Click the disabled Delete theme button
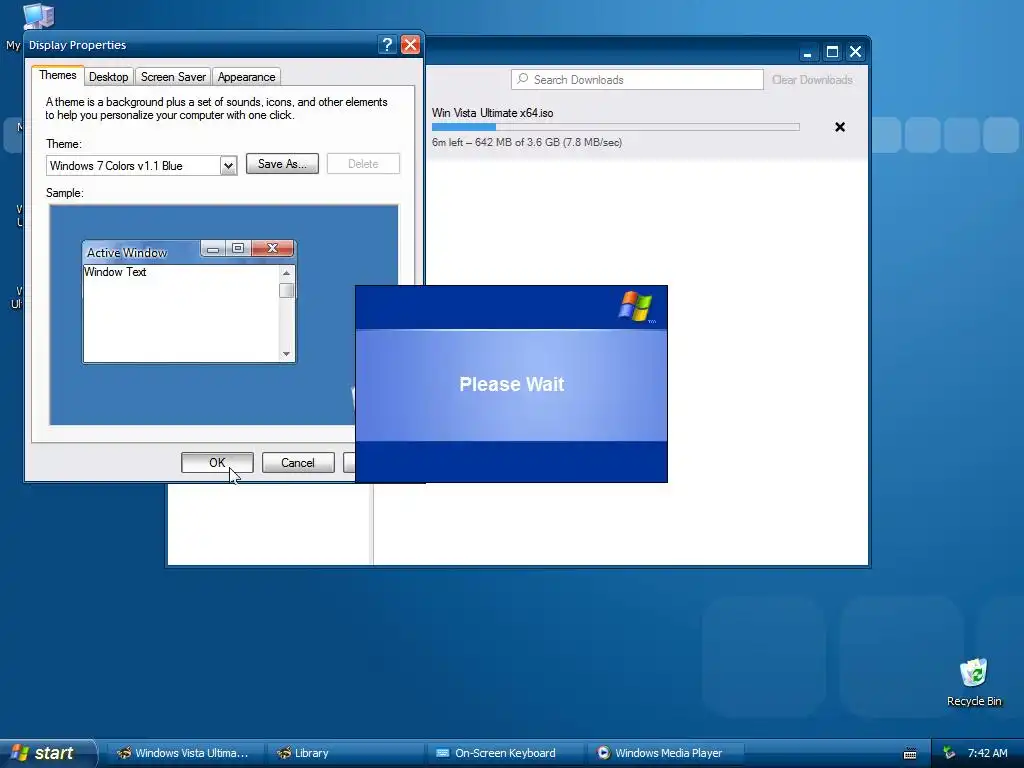 point(363,164)
